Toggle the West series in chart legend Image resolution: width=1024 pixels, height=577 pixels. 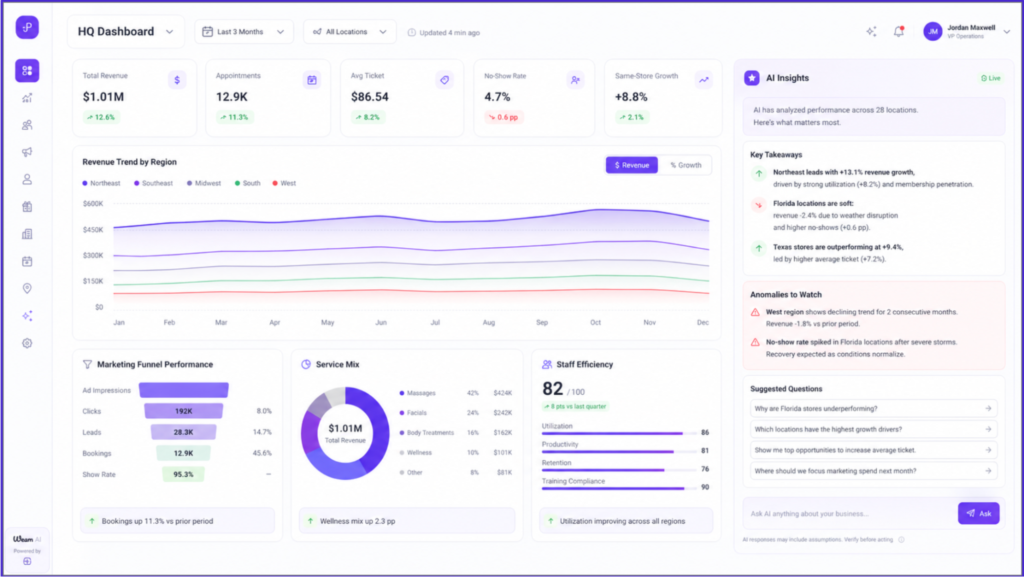tap(284, 183)
